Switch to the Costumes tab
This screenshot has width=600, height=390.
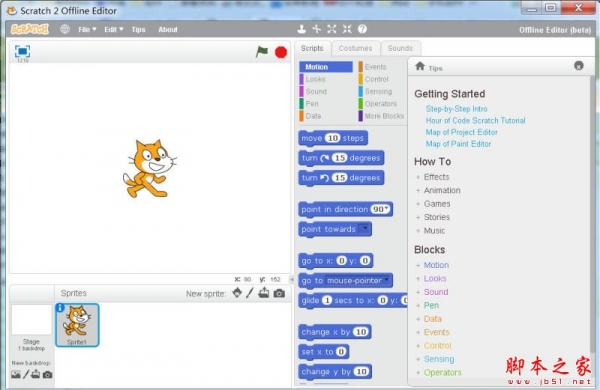point(355,49)
